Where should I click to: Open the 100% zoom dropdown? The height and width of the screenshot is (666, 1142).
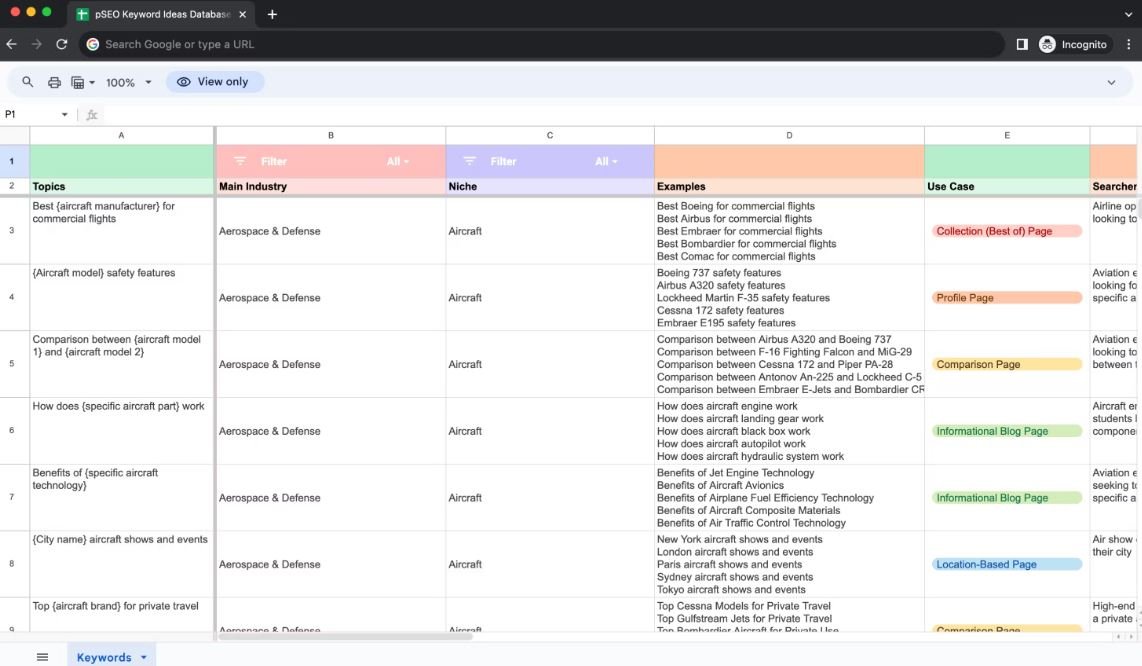point(128,82)
